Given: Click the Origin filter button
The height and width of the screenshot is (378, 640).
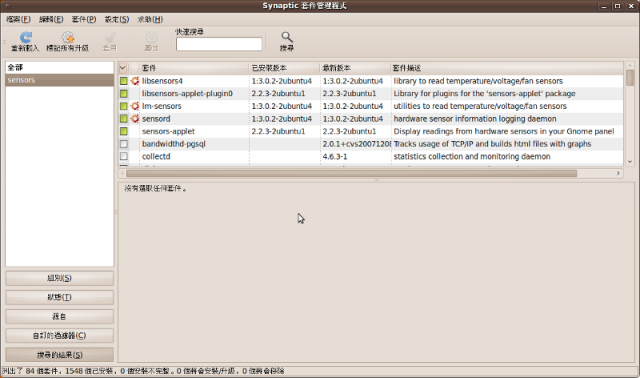Looking at the screenshot, I should pyautogui.click(x=60, y=316).
